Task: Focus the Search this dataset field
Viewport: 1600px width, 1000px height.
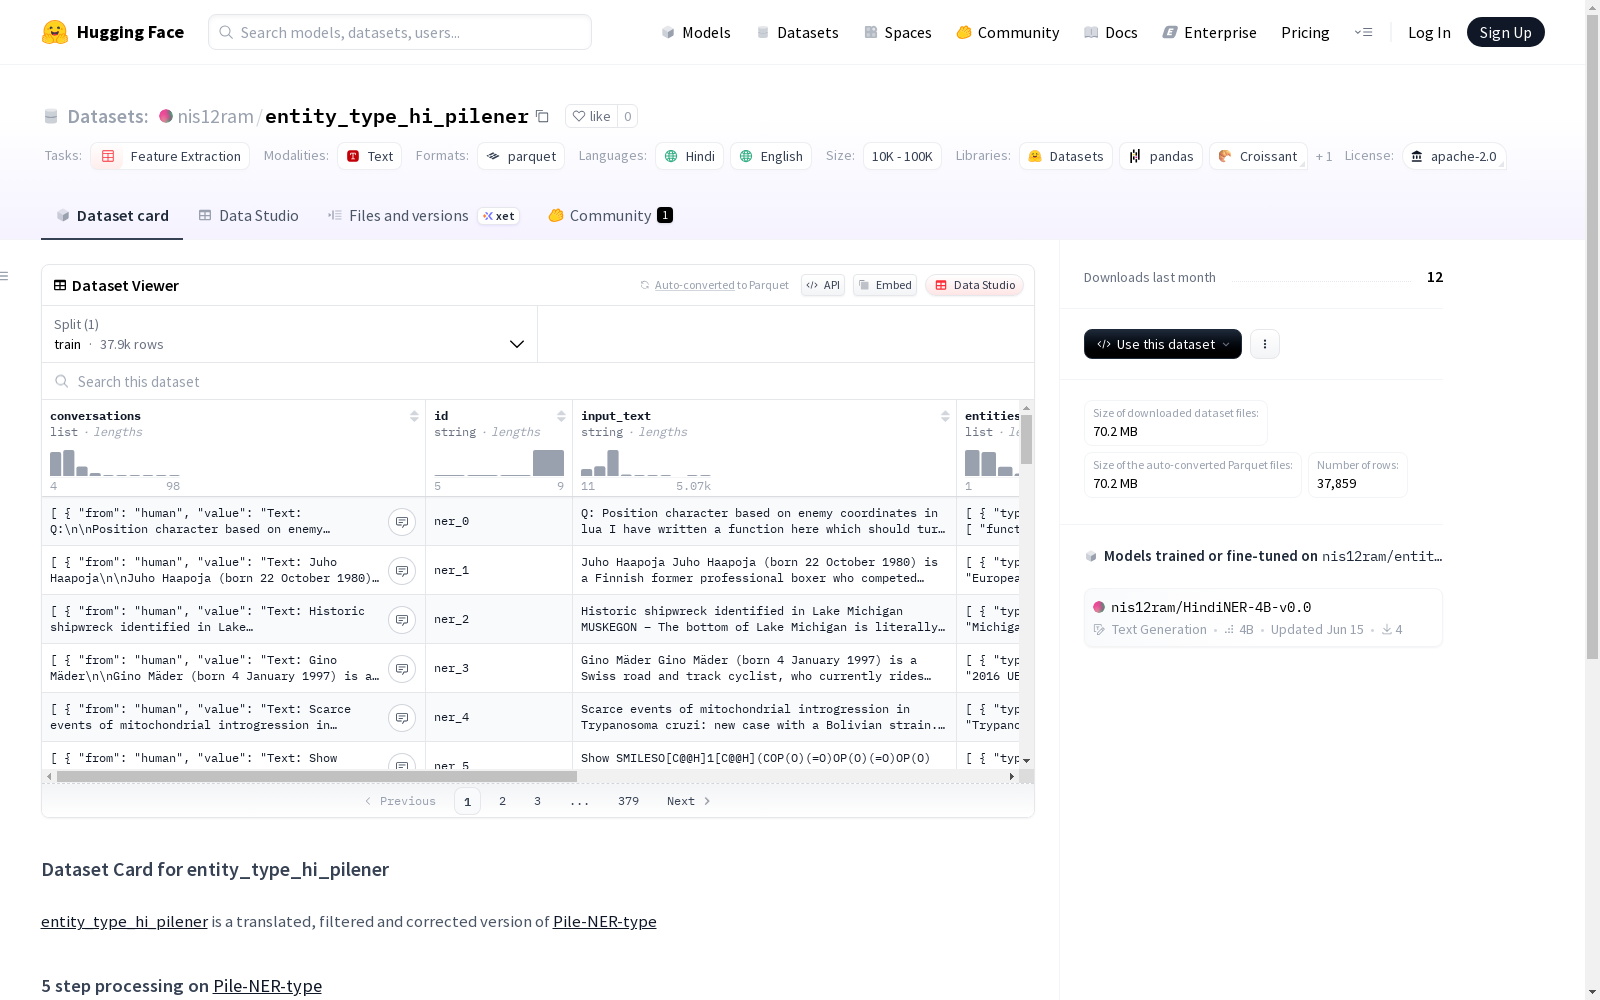Action: coord(538,381)
